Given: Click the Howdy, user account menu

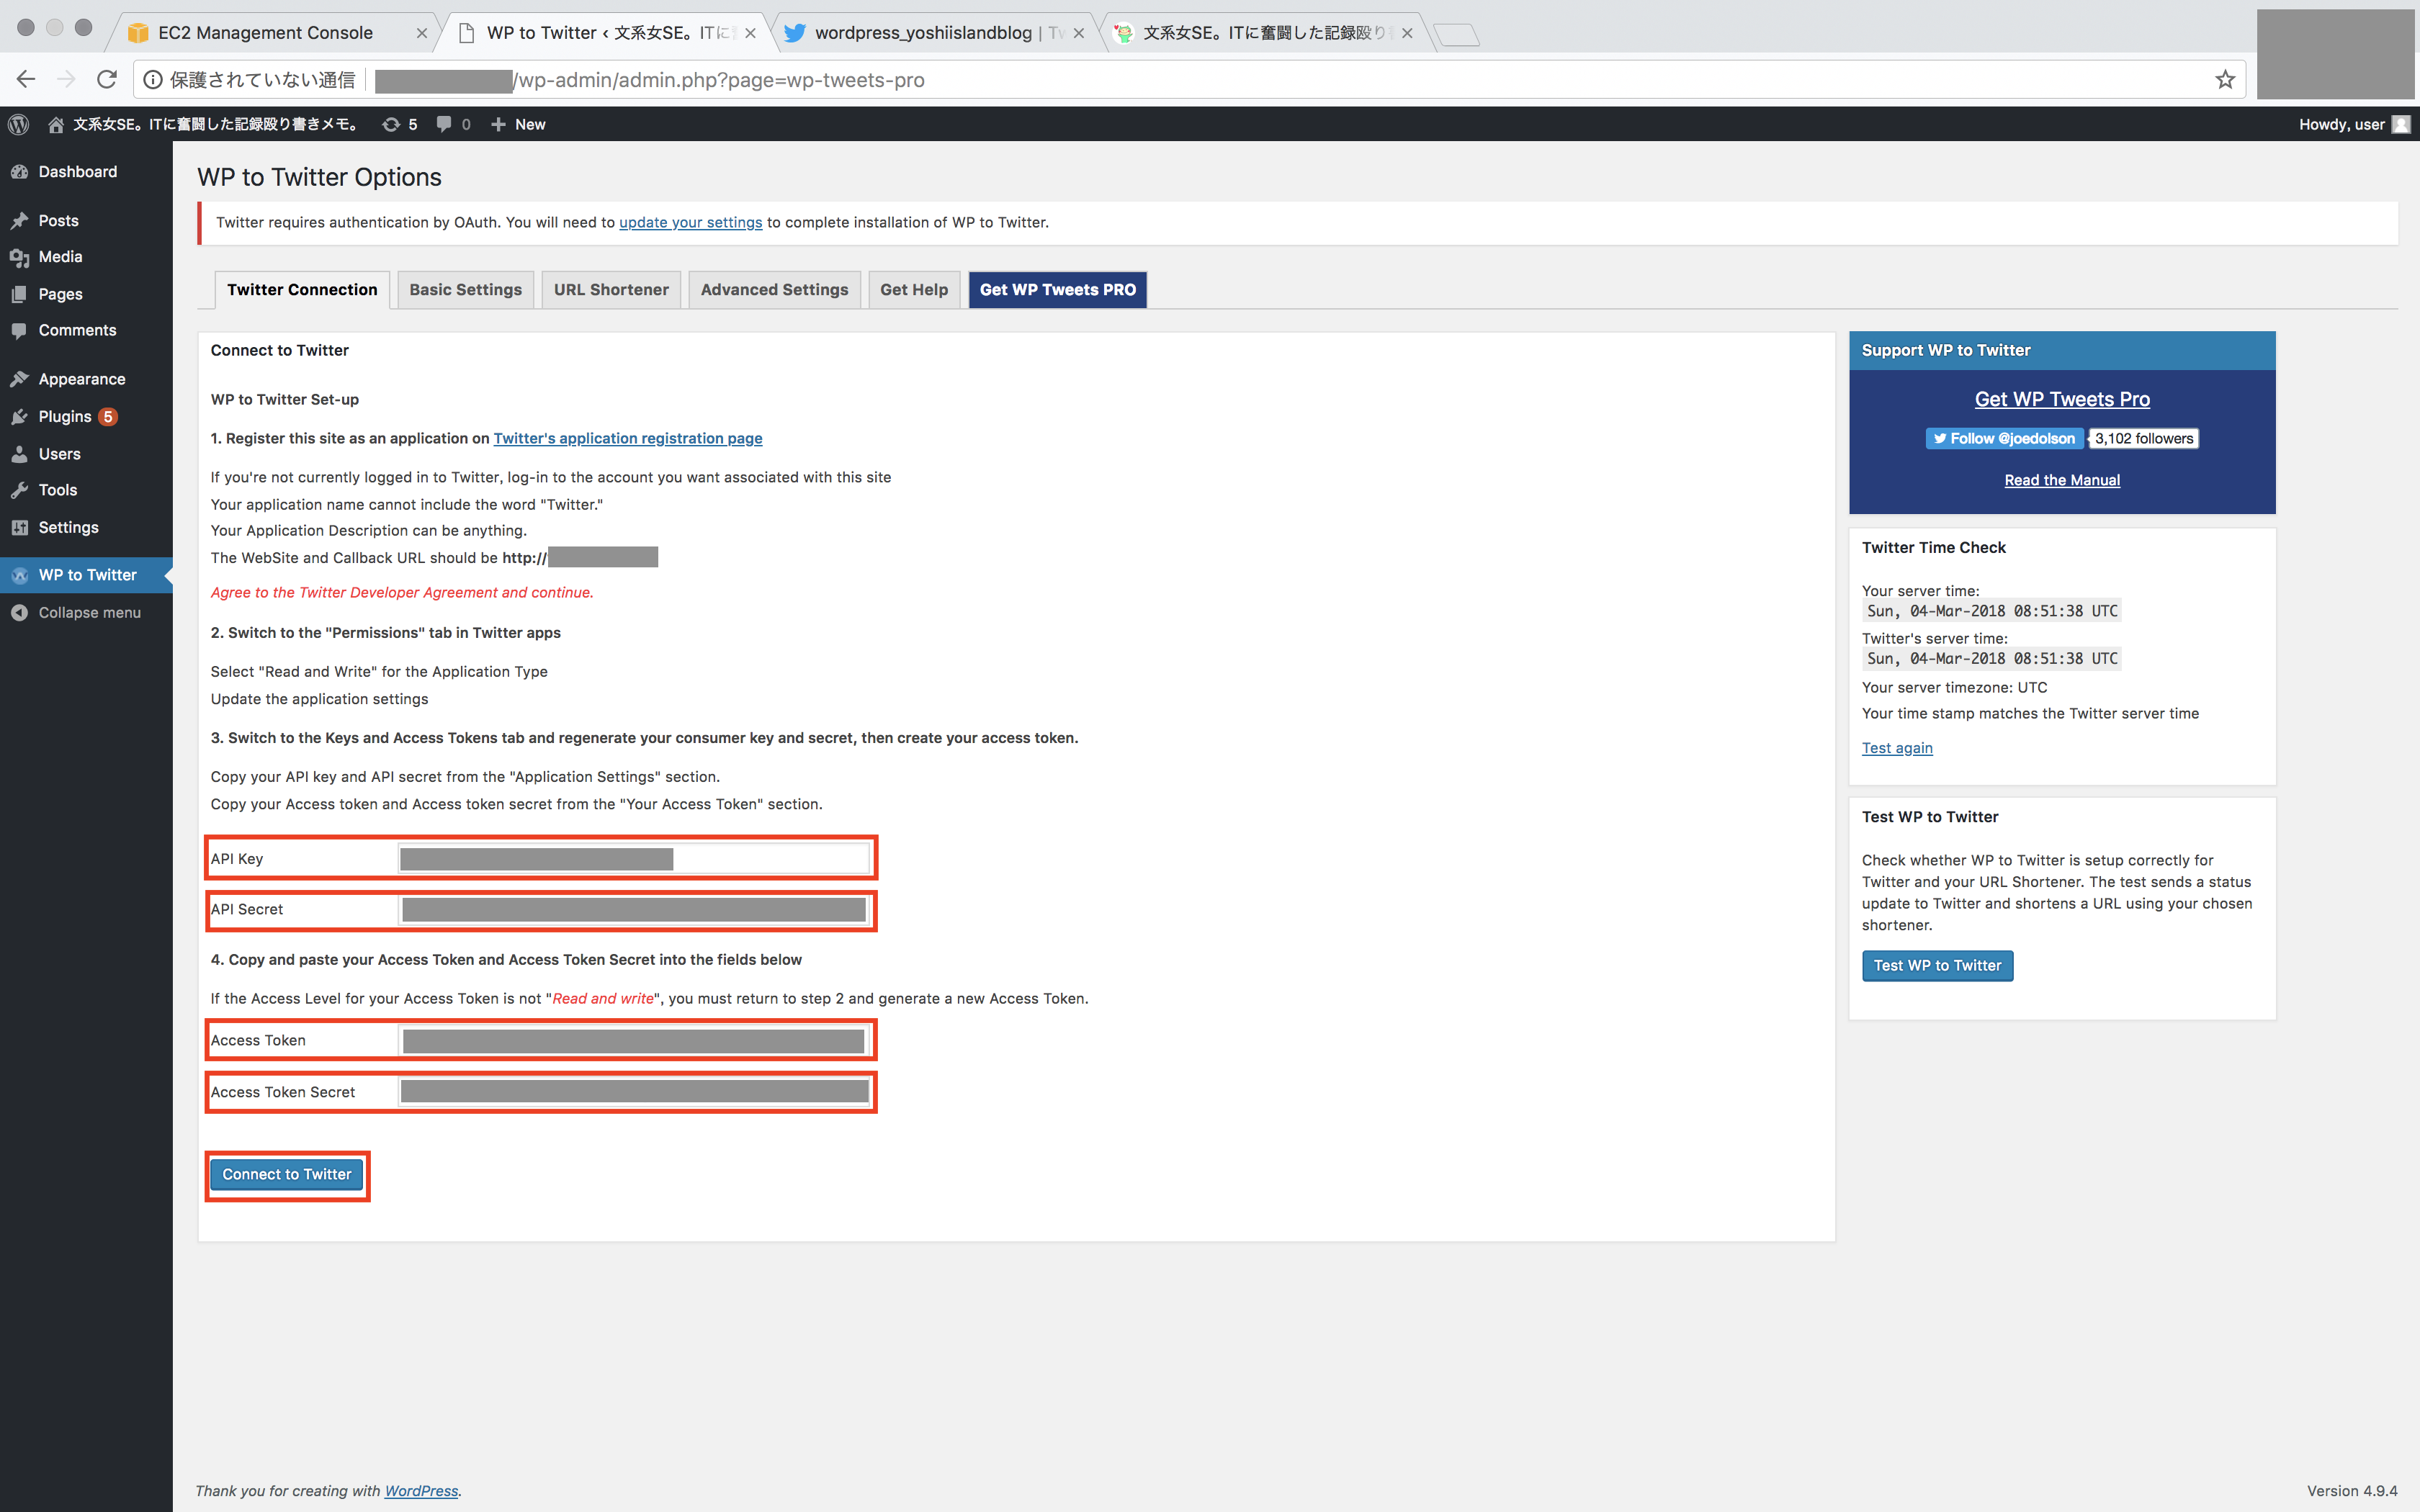Looking at the screenshot, I should 2354,124.
